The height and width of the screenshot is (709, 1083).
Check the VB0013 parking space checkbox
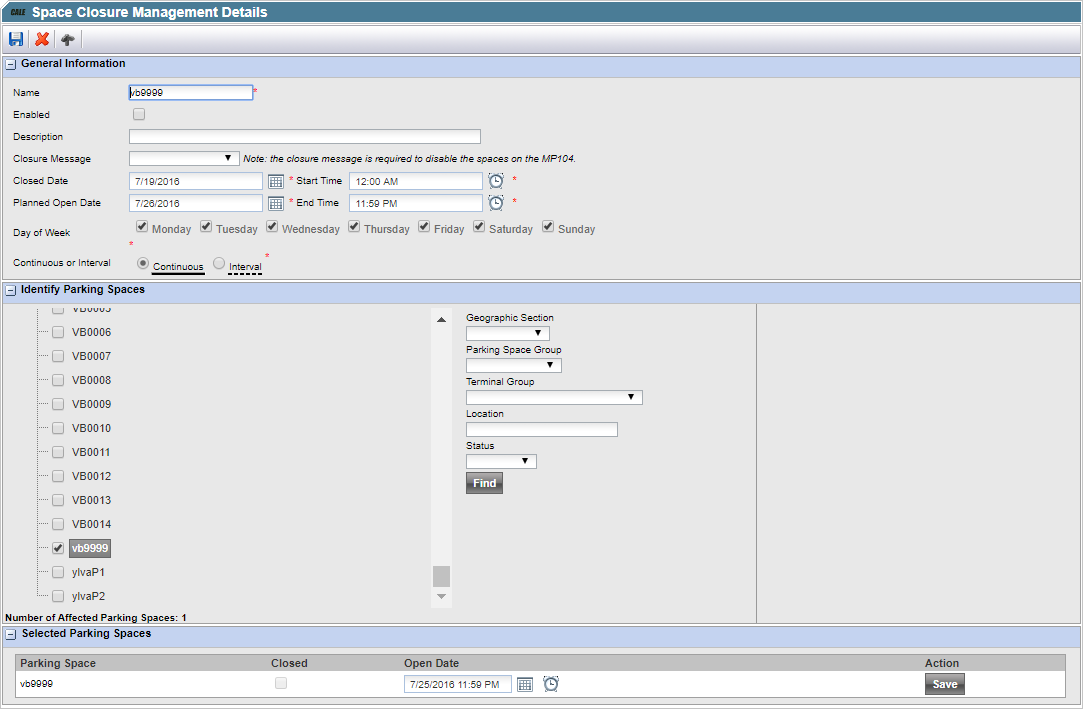(58, 500)
